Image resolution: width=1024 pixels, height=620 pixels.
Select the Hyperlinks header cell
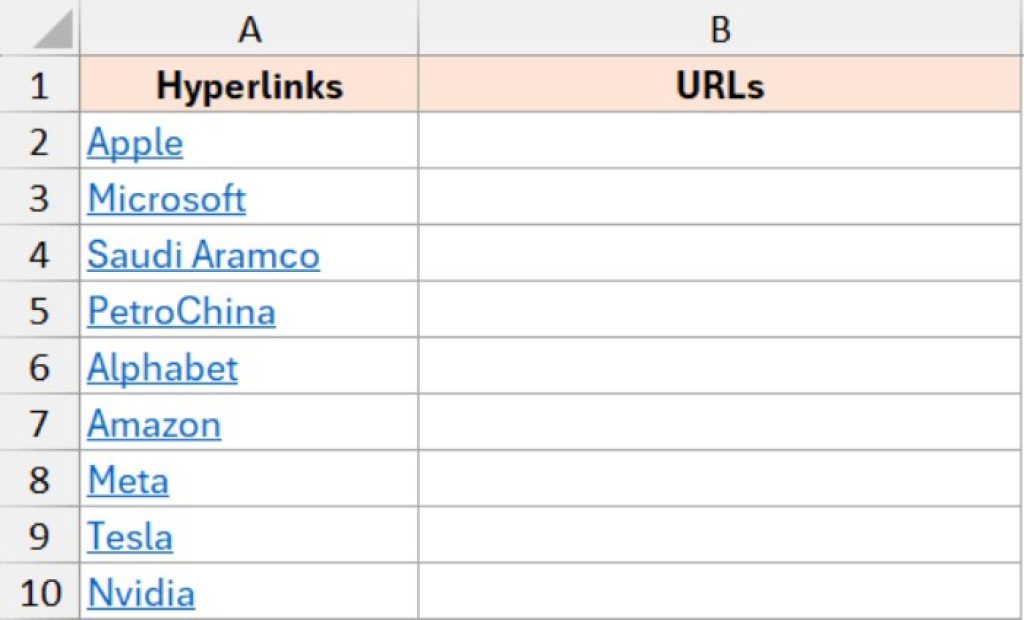tap(247, 86)
